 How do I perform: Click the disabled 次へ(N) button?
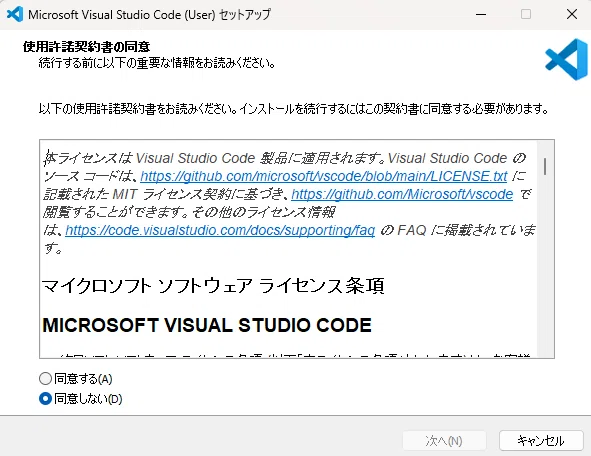click(x=444, y=441)
